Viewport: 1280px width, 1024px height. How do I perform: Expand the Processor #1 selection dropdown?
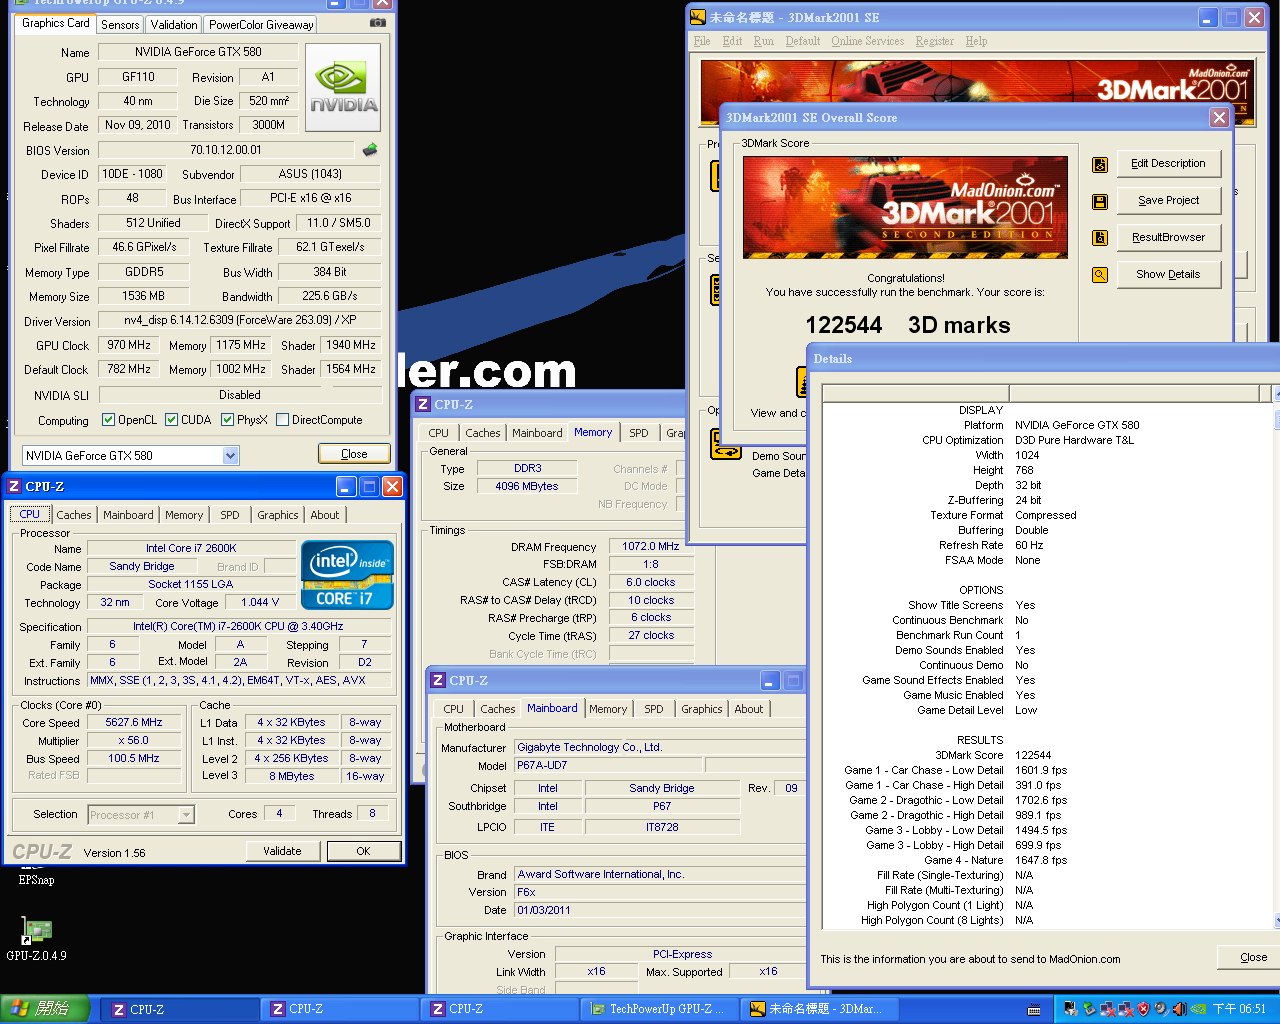pos(186,815)
